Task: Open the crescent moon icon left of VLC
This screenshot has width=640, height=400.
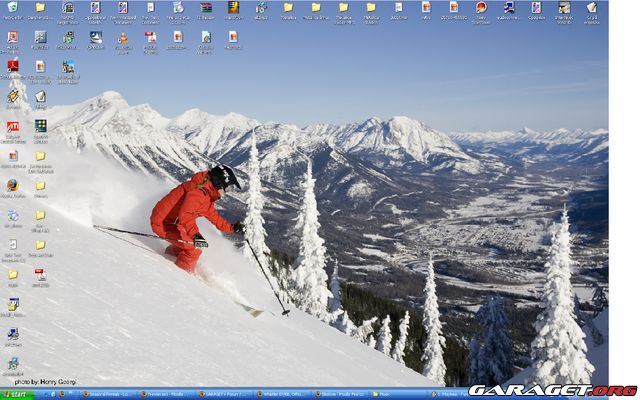Action: tap(95, 38)
